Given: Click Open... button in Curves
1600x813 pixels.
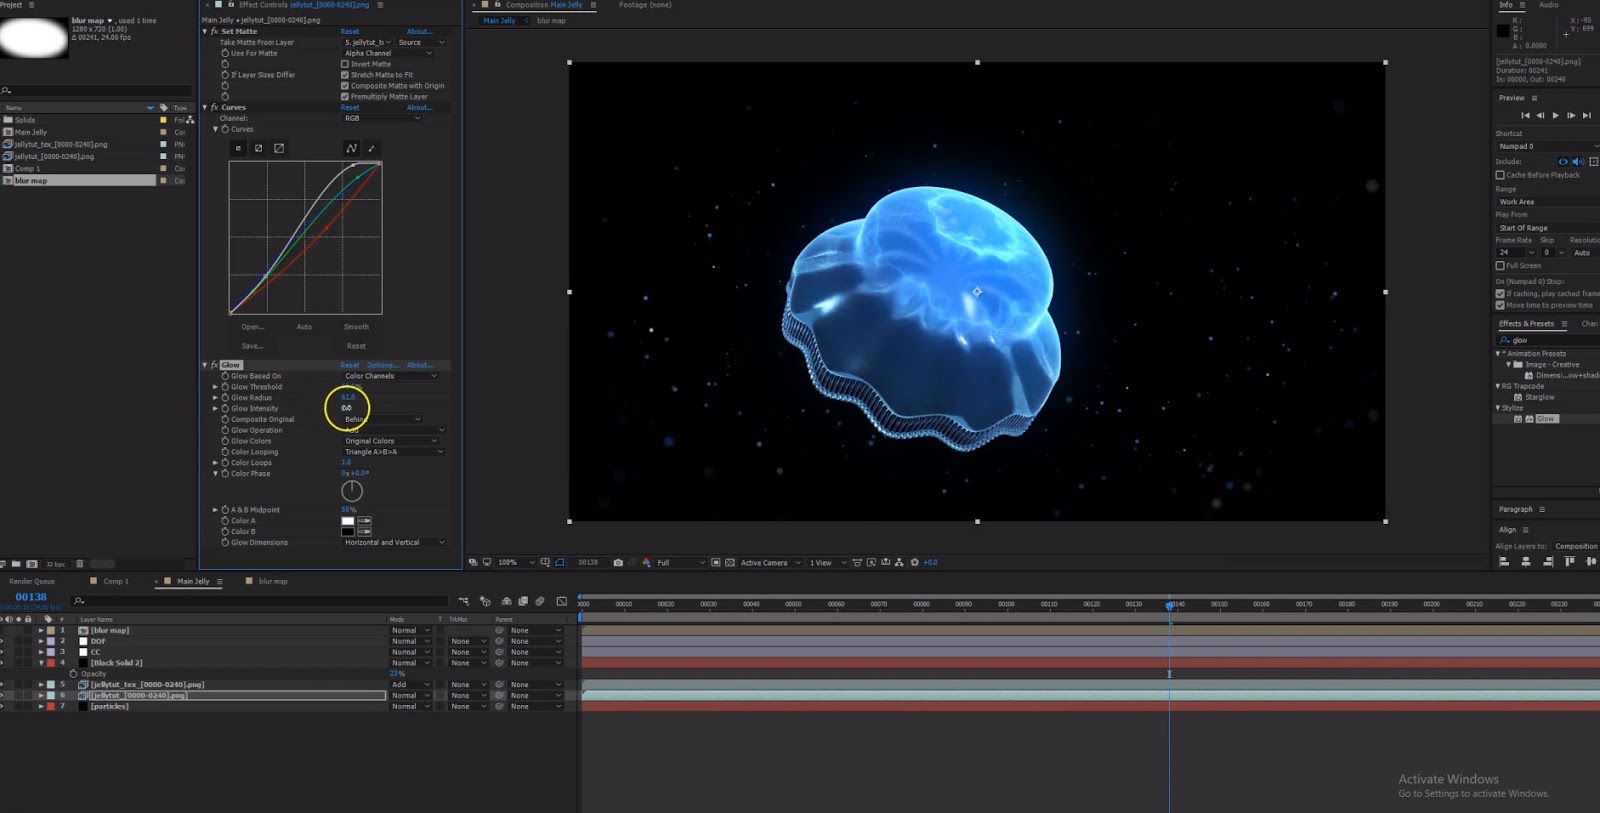Looking at the screenshot, I should (252, 327).
